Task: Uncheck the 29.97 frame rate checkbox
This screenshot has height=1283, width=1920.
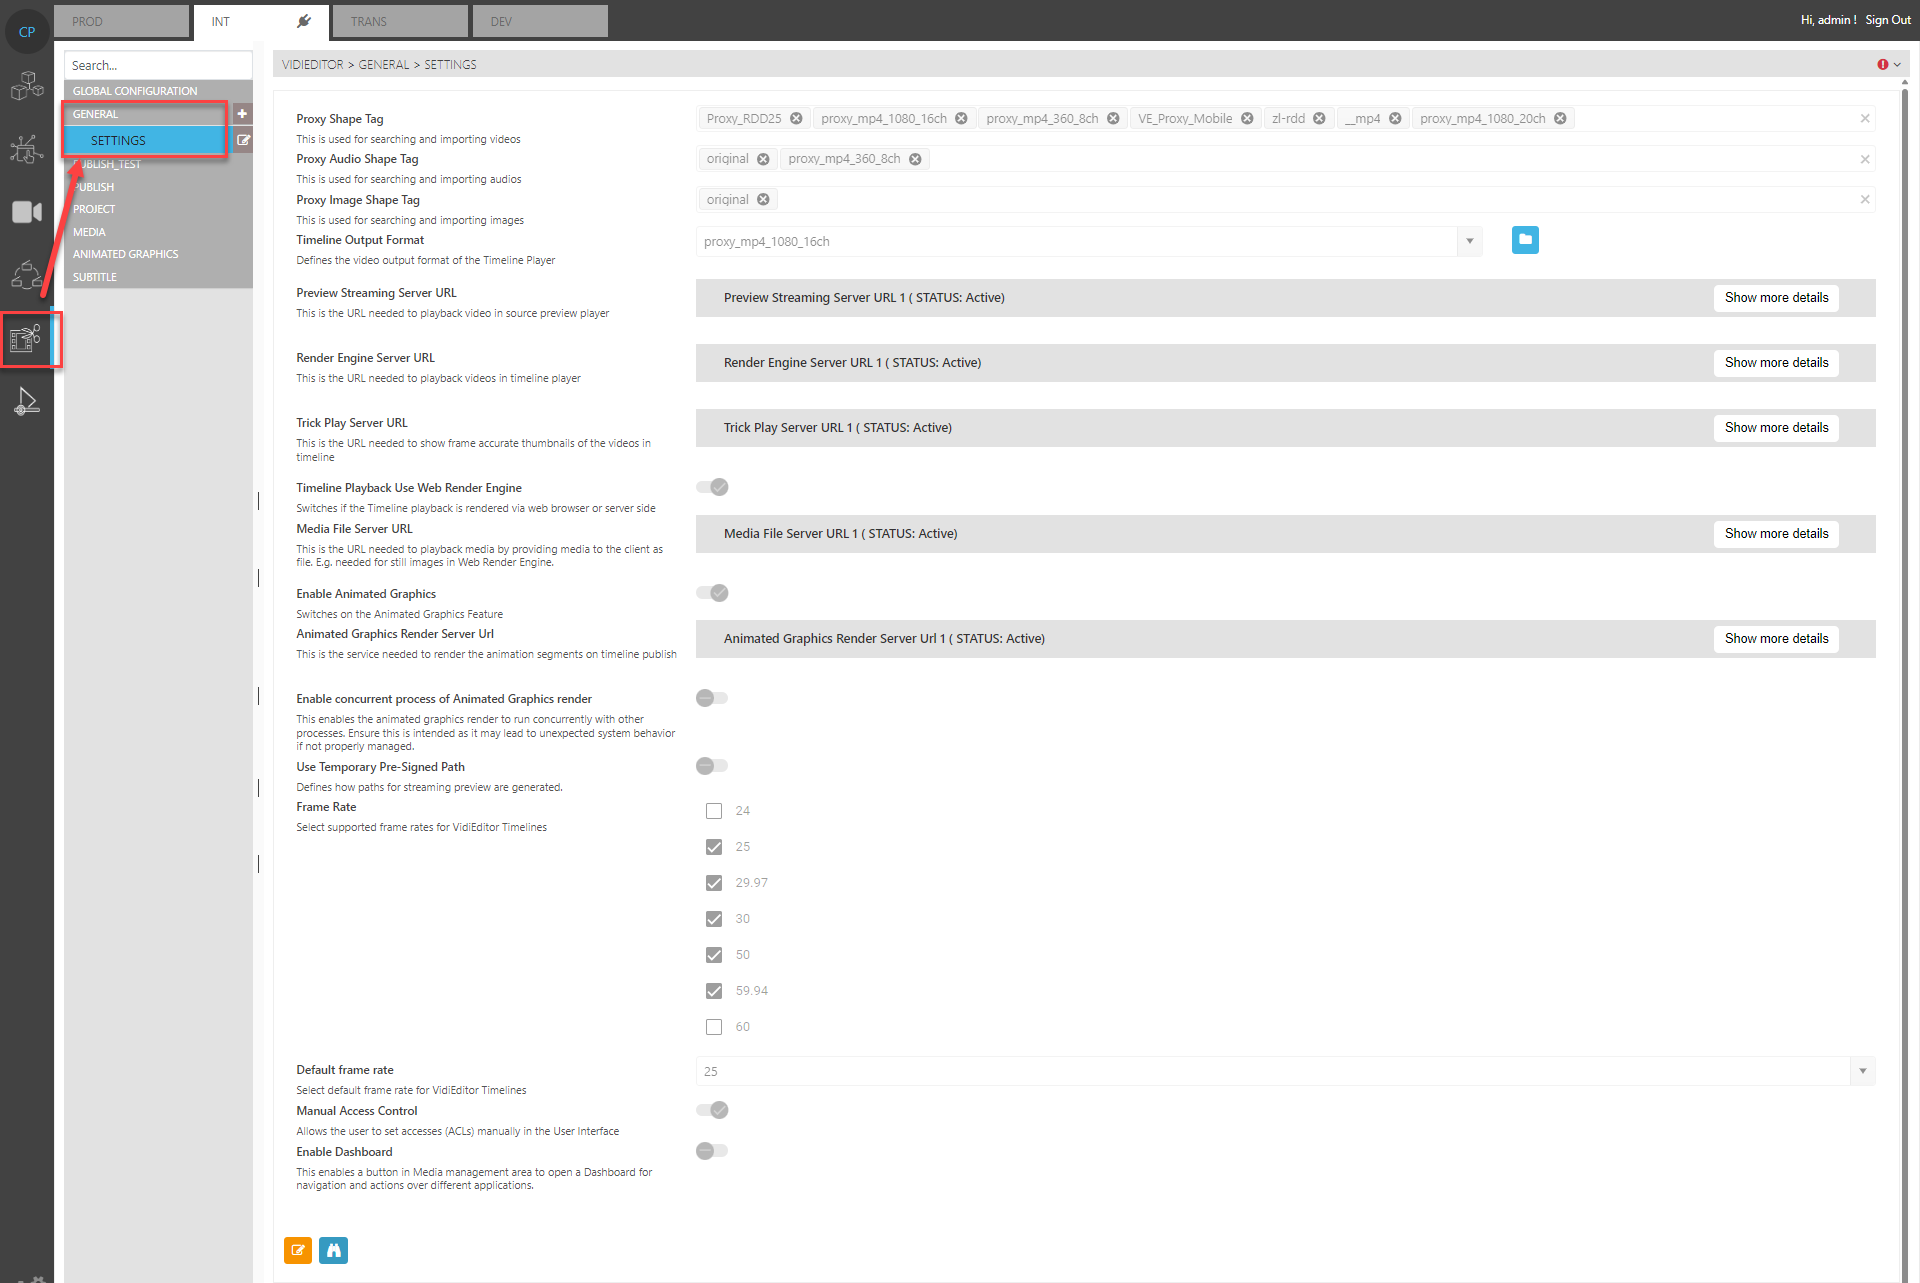Action: pyautogui.click(x=713, y=882)
